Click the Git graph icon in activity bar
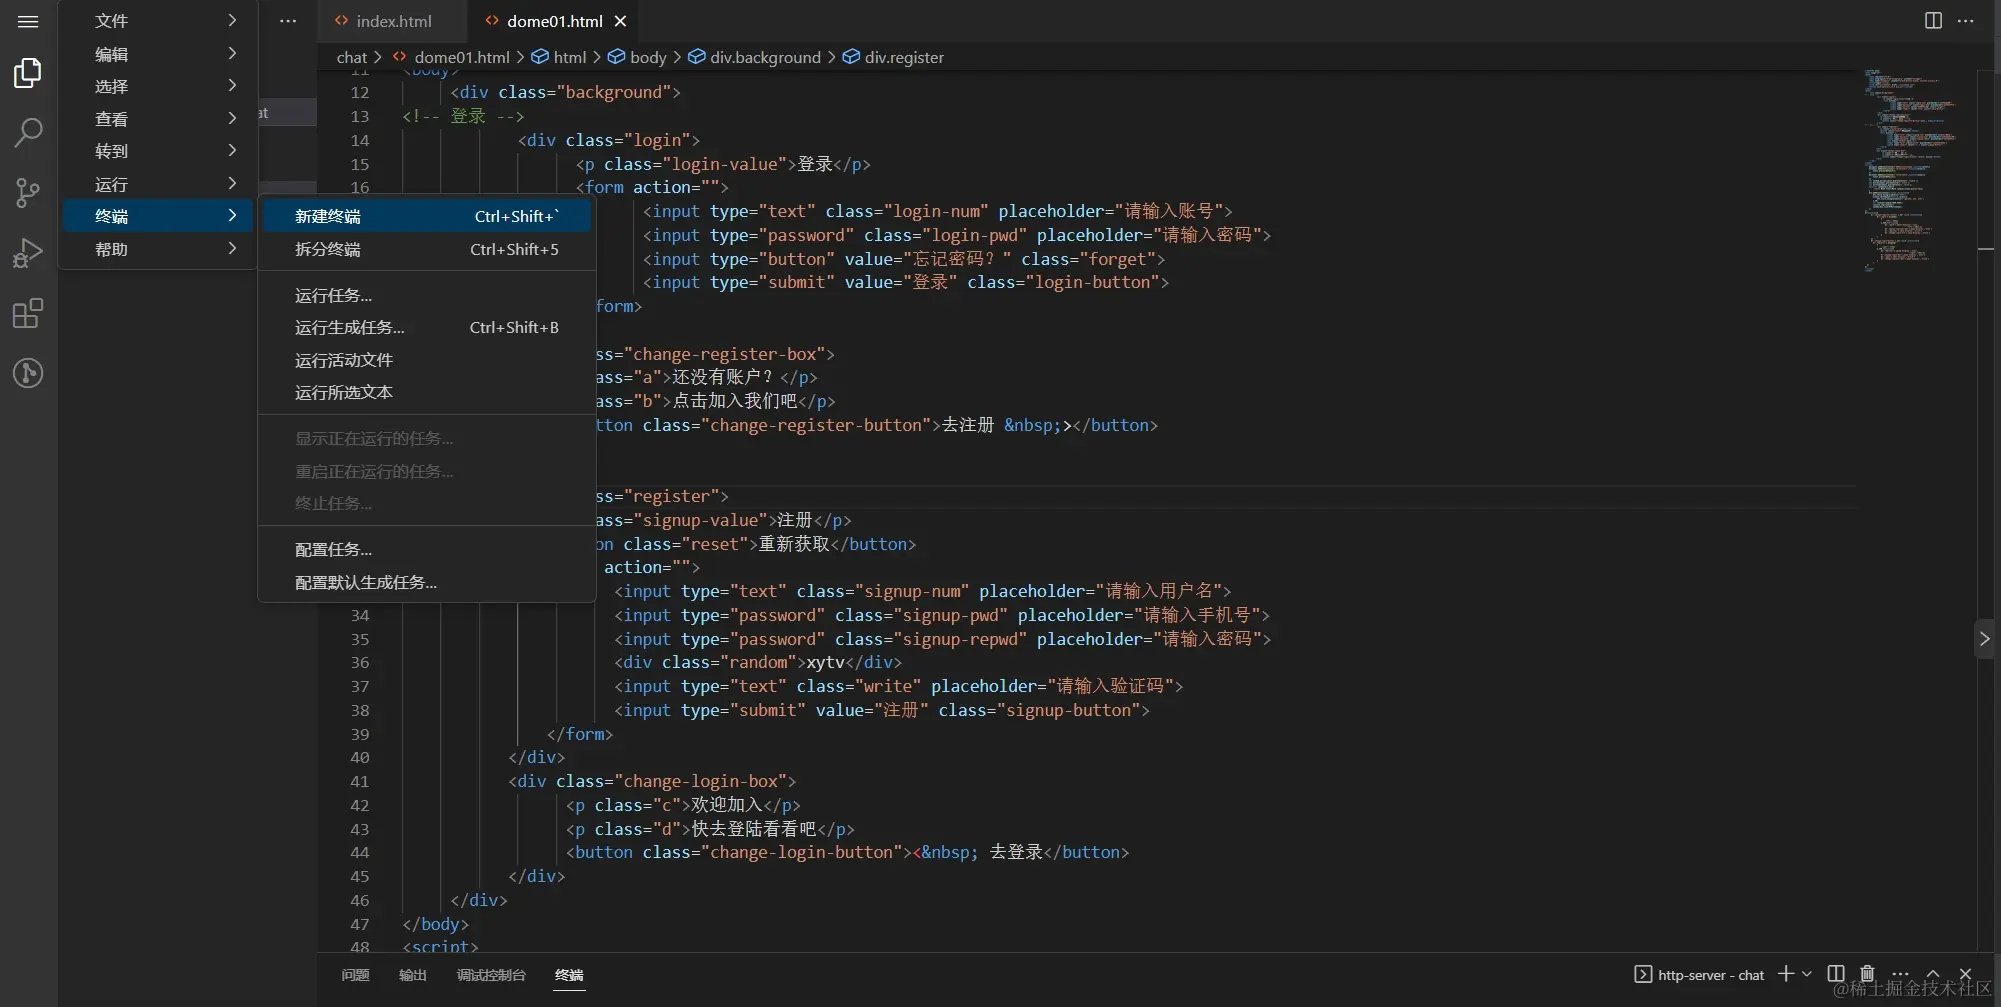 tap(28, 374)
